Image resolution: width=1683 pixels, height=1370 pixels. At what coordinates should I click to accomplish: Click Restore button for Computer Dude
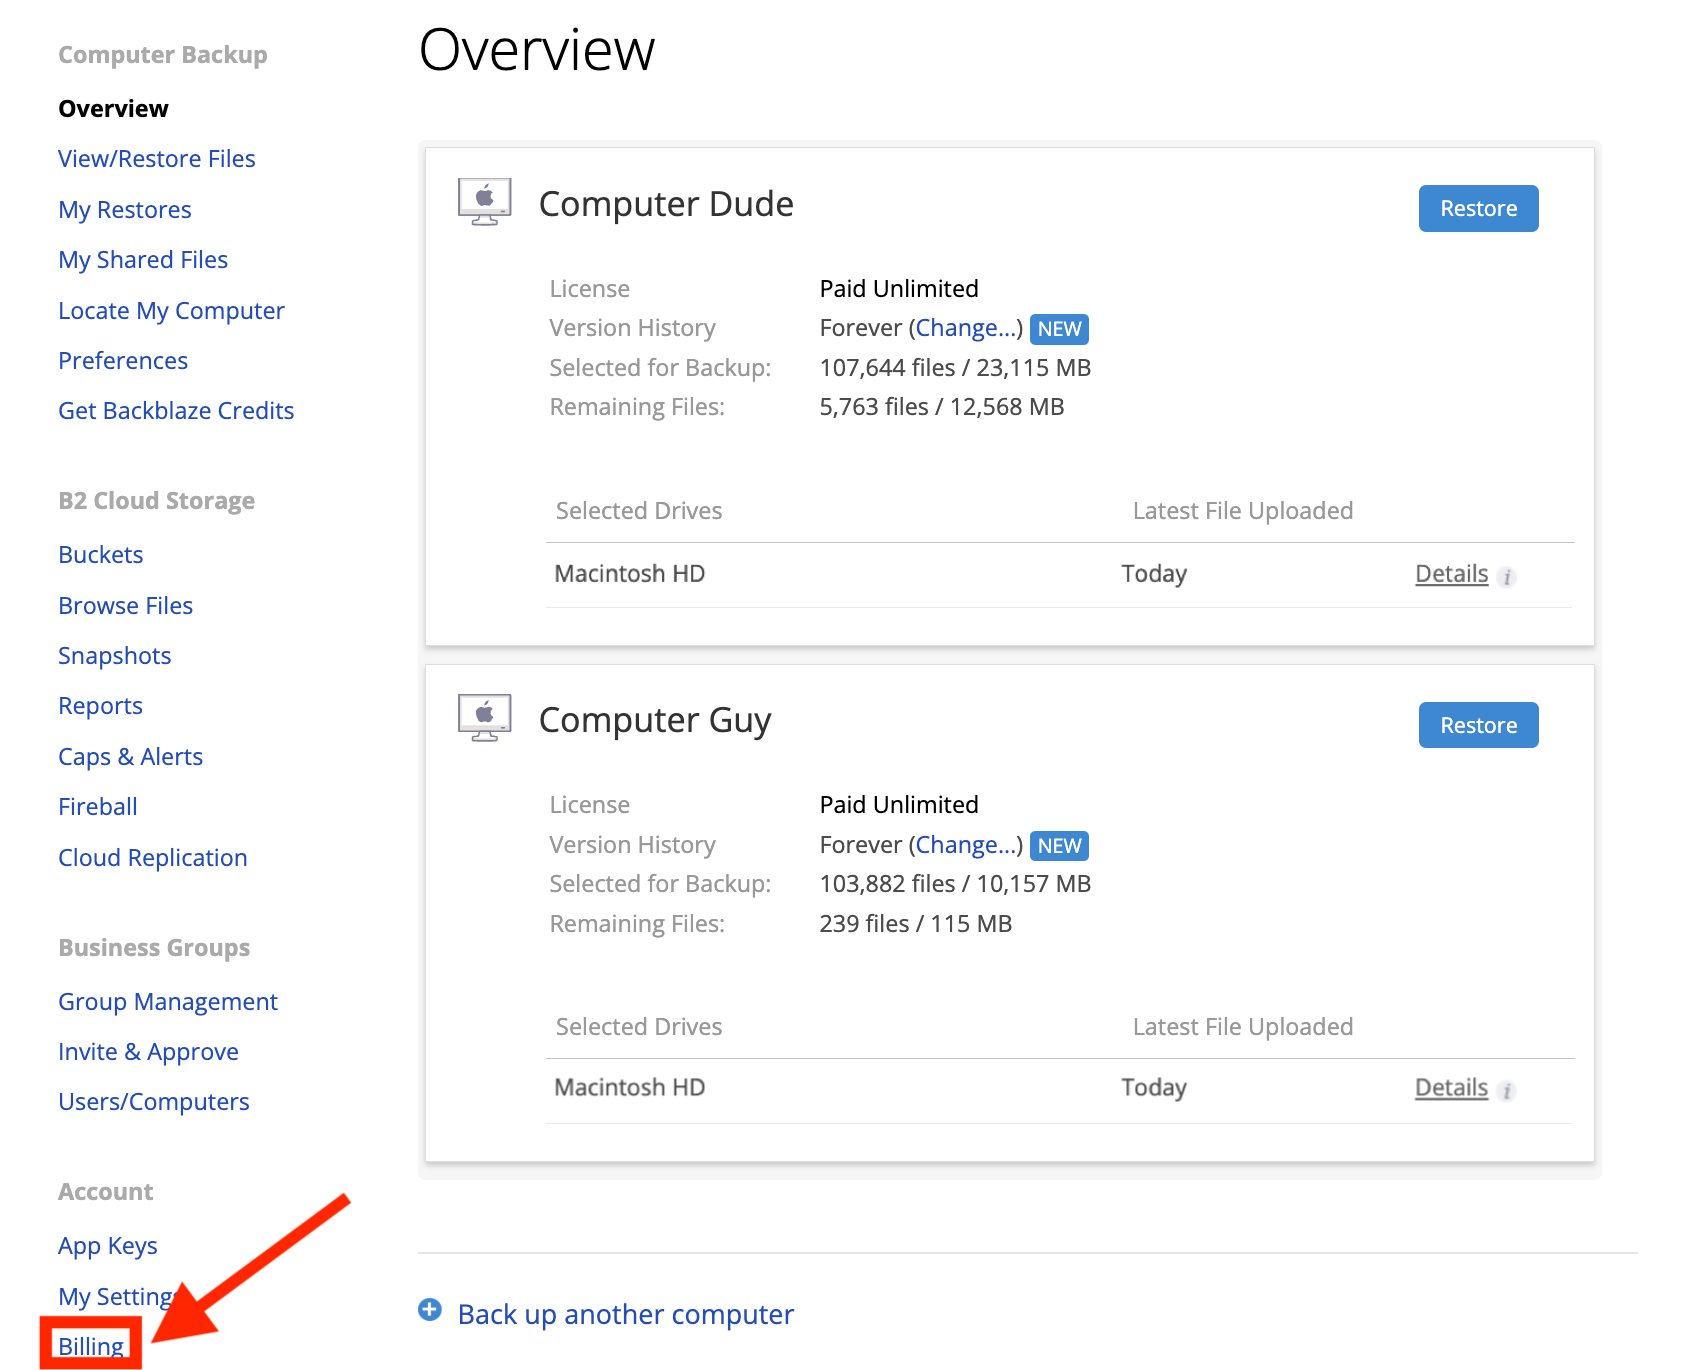1478,208
